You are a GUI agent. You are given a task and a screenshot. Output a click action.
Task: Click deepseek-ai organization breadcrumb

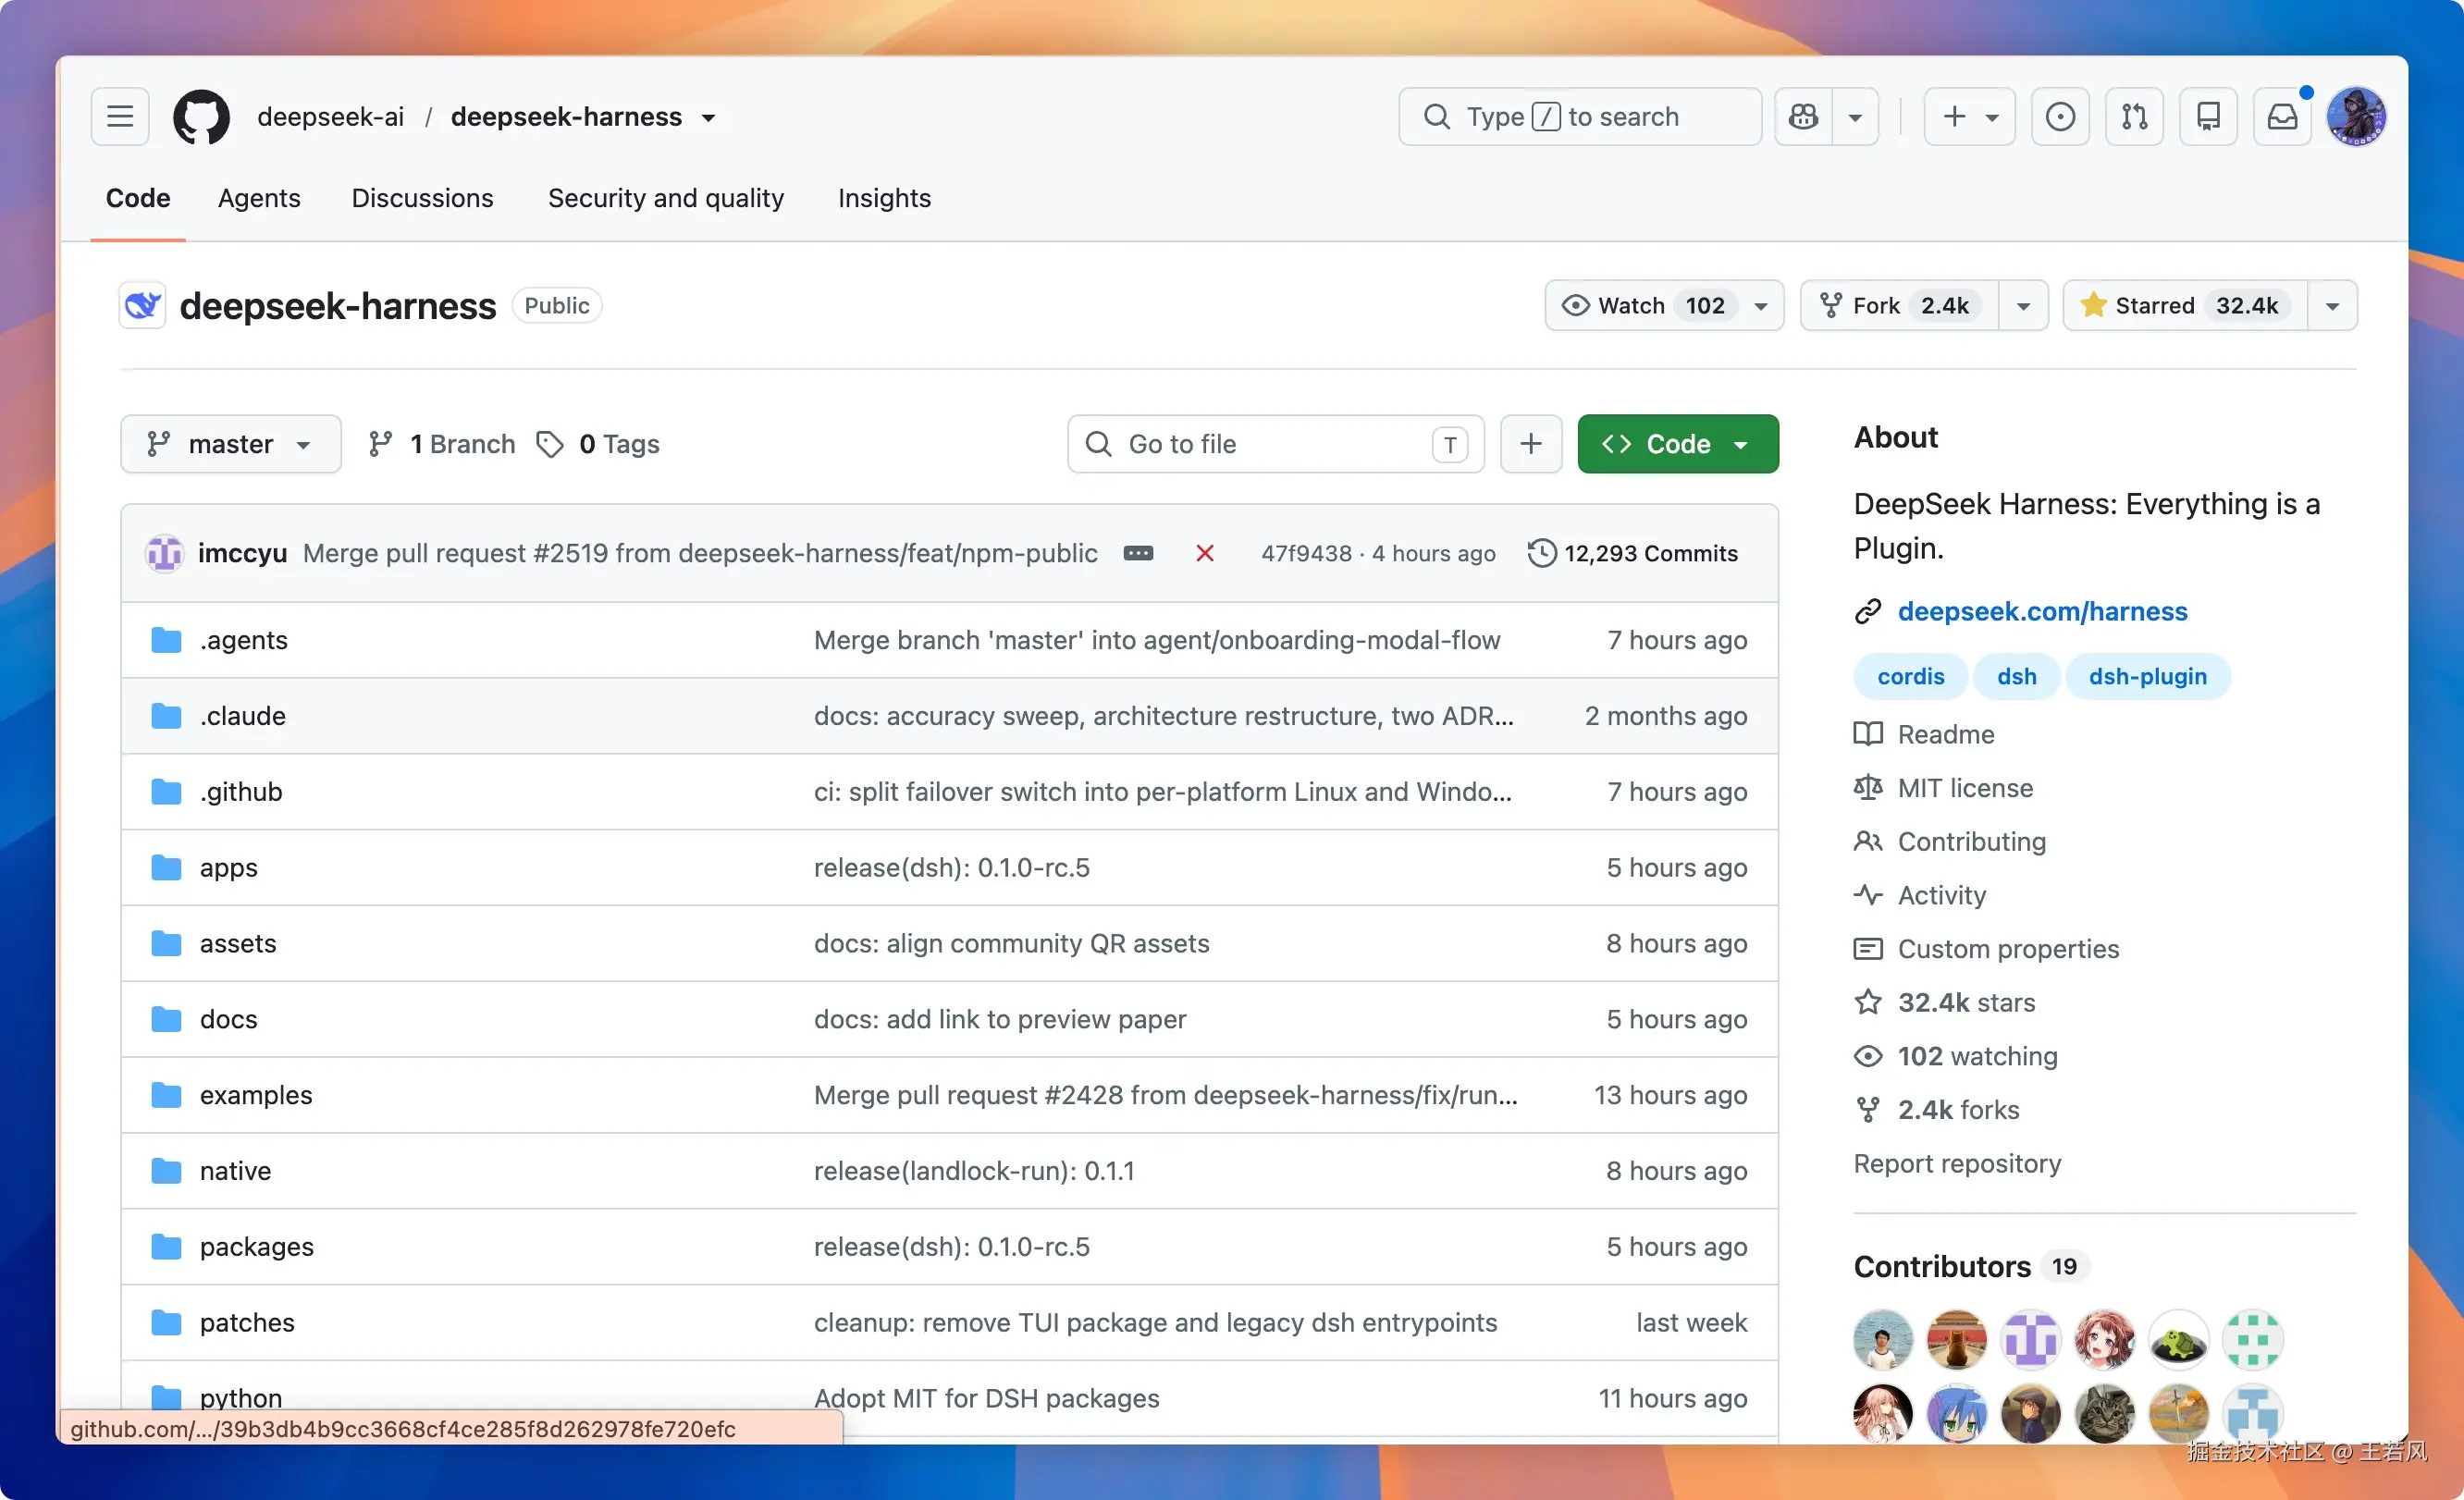tap(331, 117)
